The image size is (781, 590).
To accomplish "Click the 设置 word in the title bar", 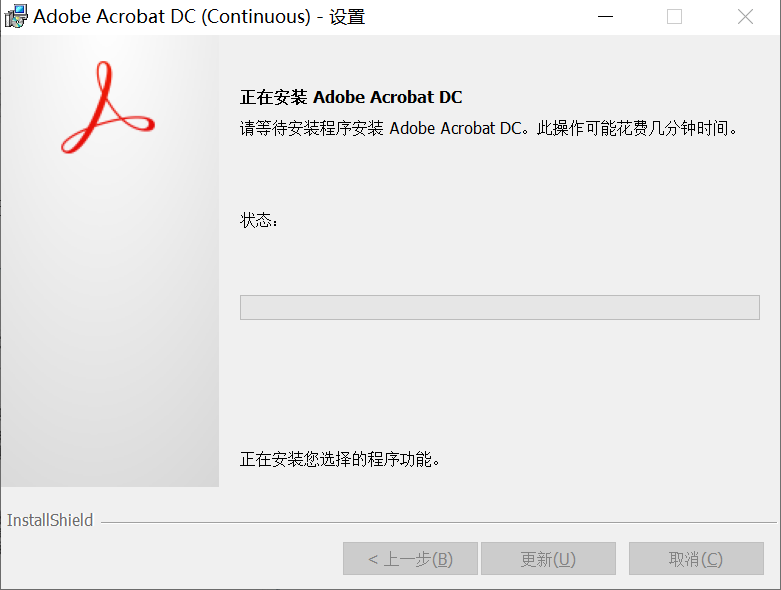I will coord(347,17).
